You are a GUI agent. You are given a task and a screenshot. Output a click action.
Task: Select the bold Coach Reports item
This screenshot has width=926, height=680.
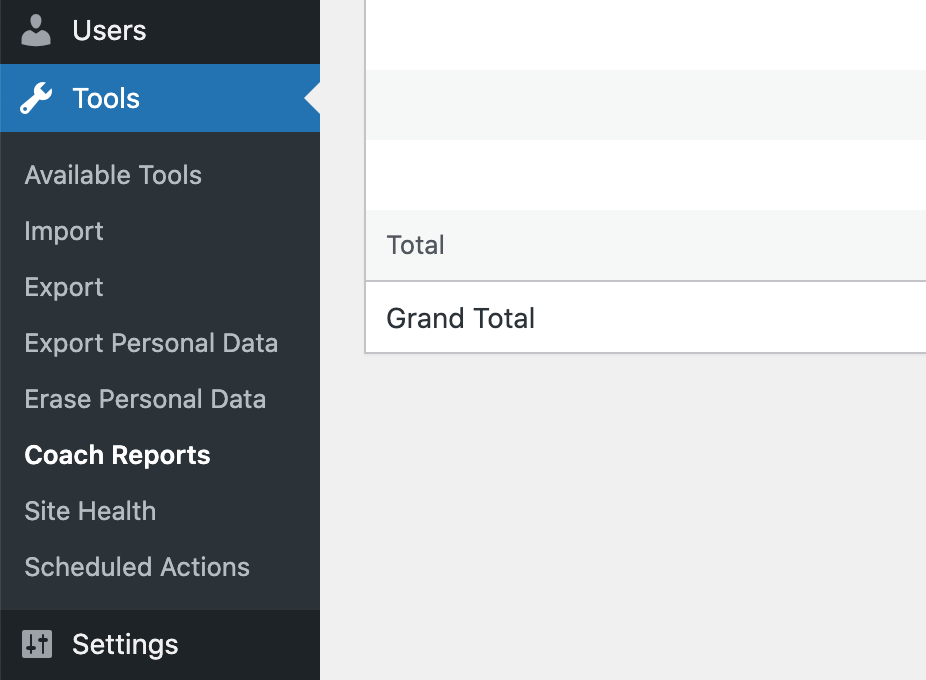[118, 455]
